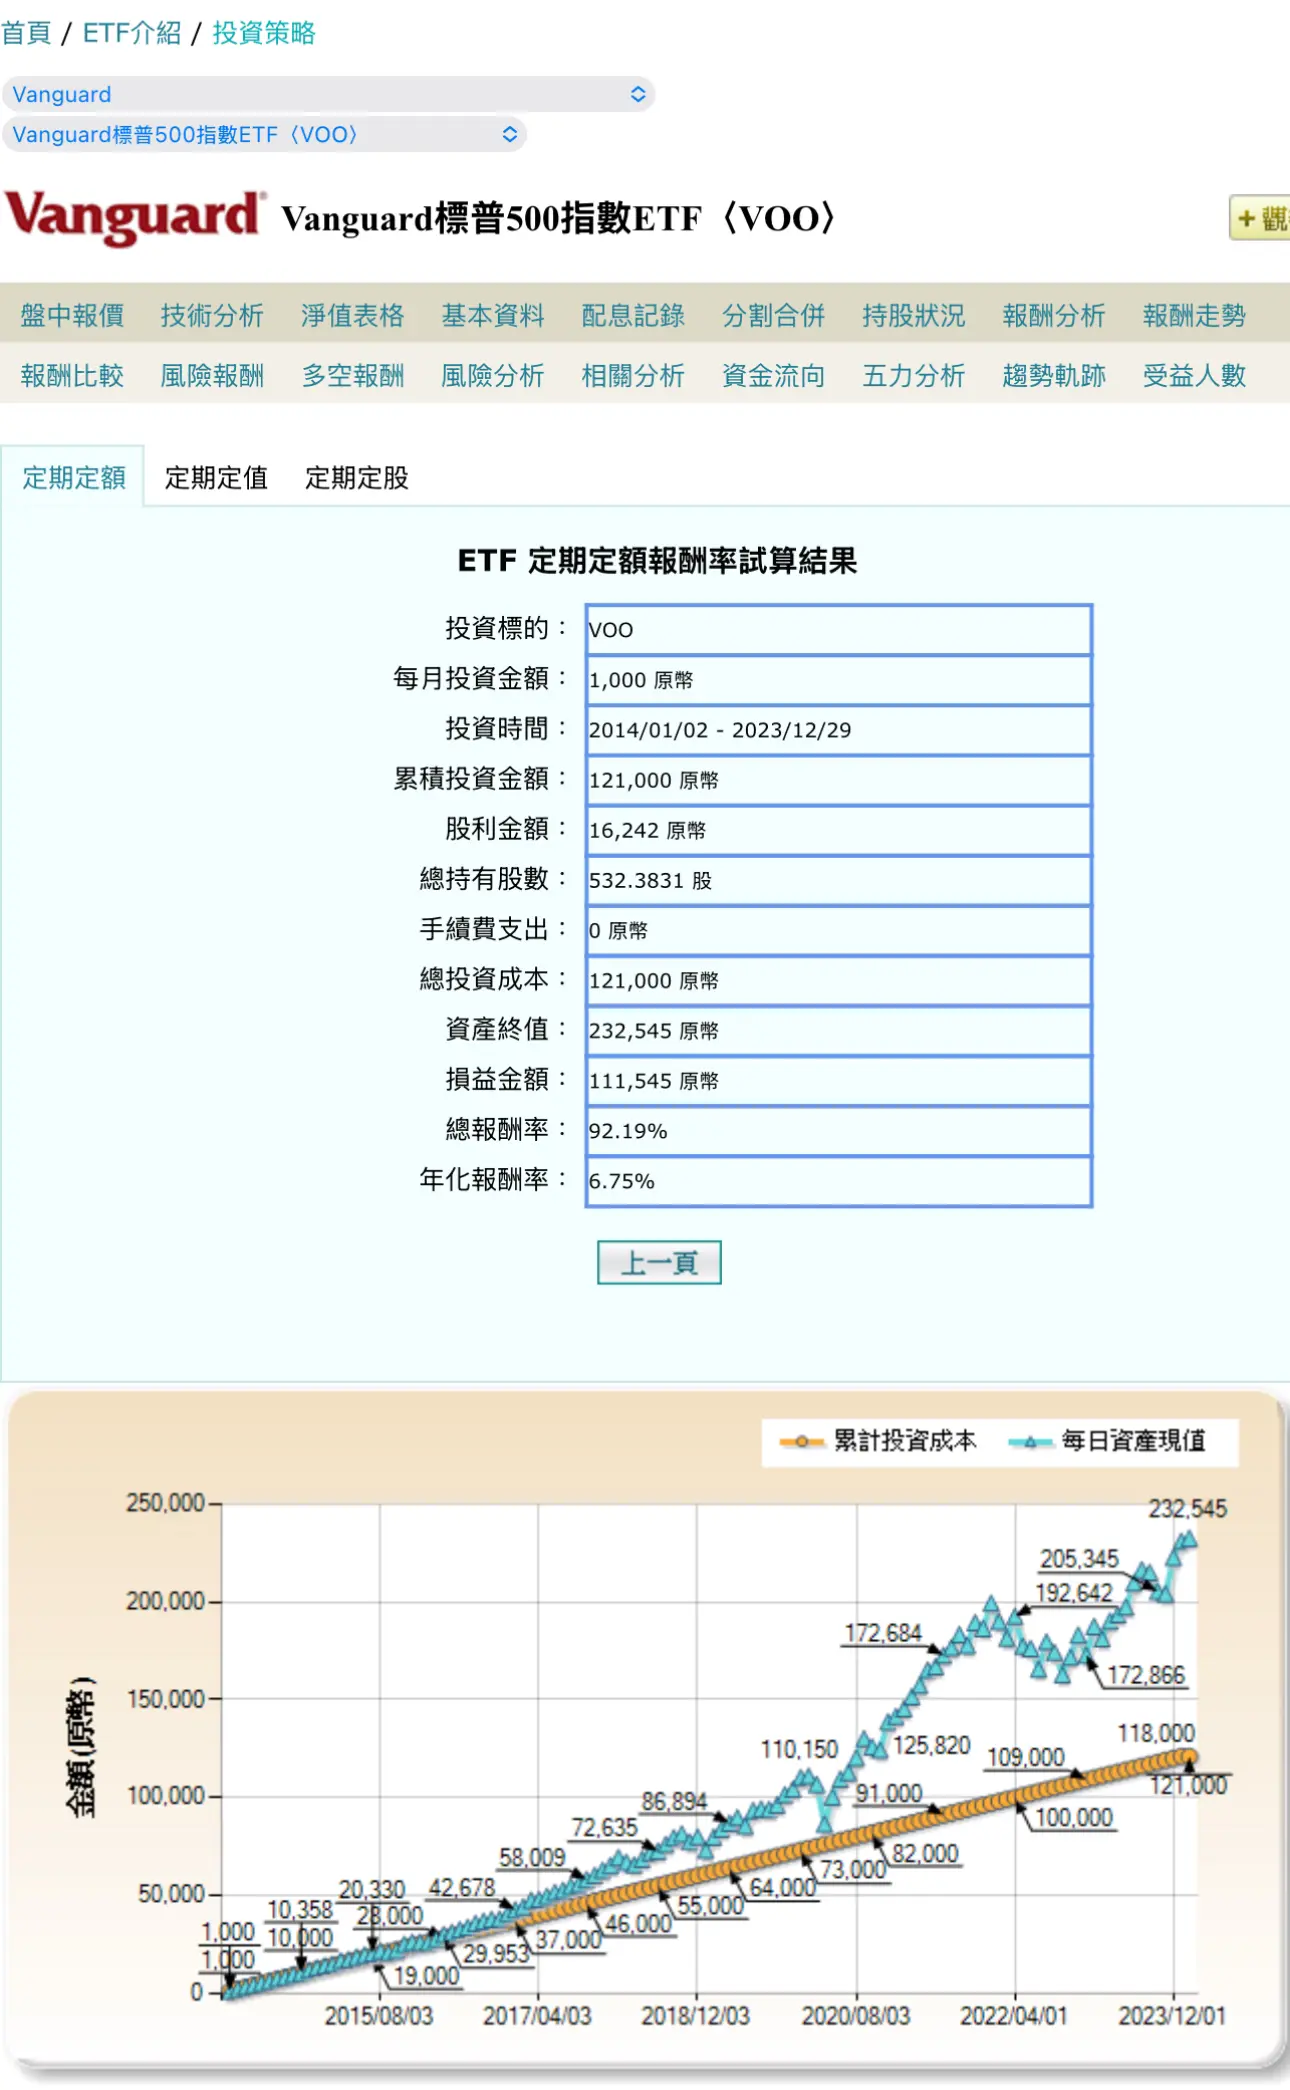Open the 受益人數 menu item
This screenshot has height=2090, width=1290.
coord(1195,376)
